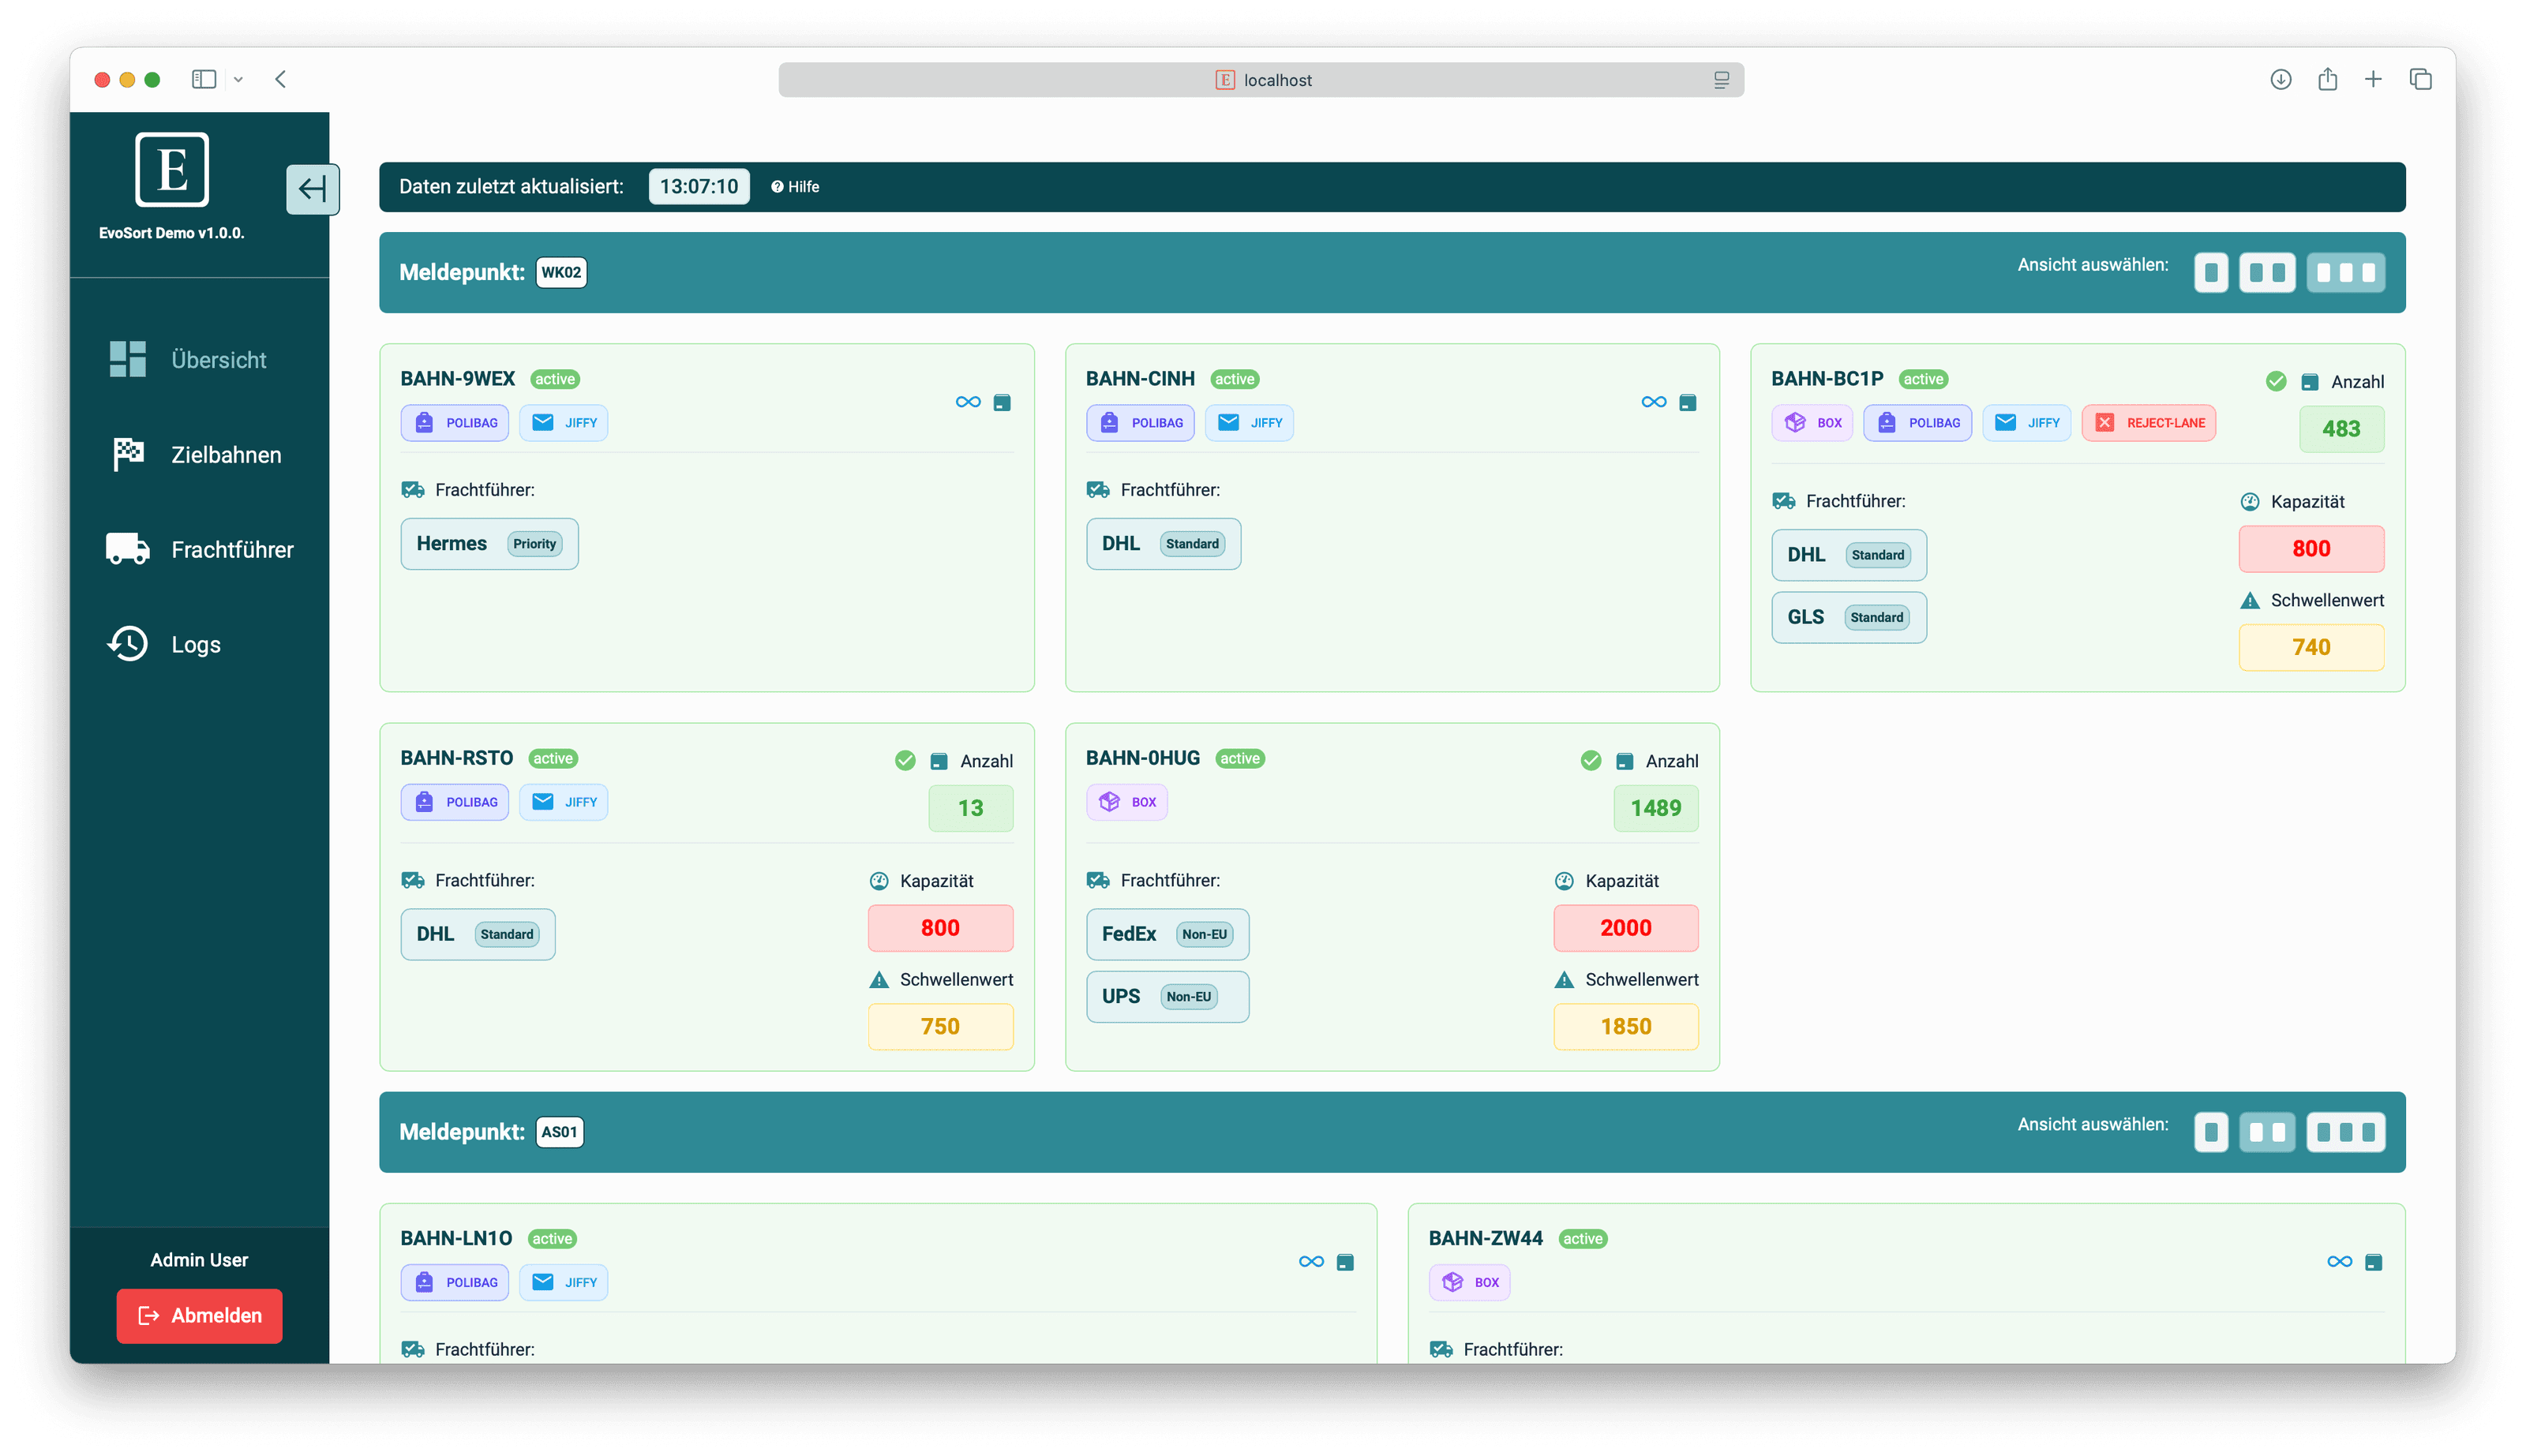Open the Logs history icon
2526x1456 pixels.
click(127, 644)
